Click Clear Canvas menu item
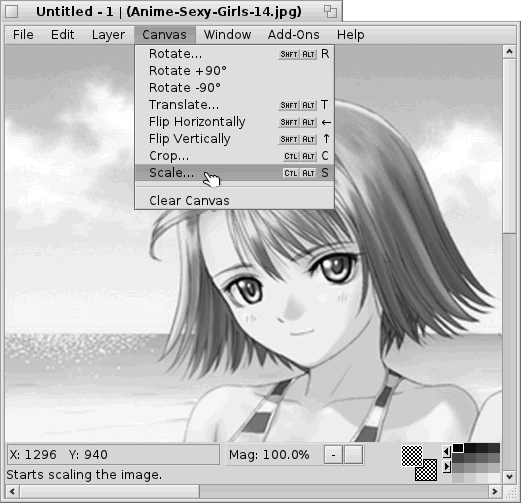521x503 pixels. 234,201
